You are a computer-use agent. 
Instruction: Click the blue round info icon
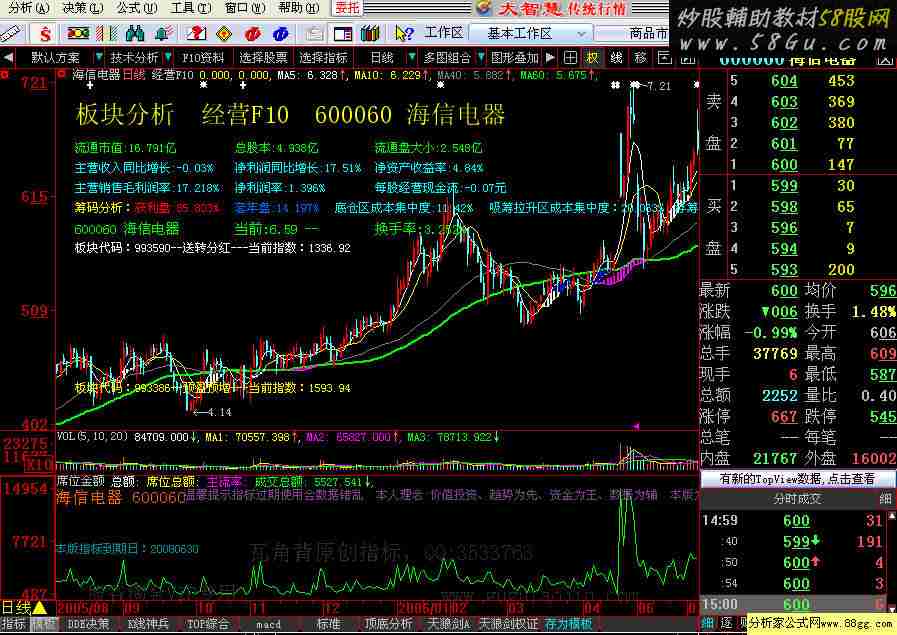click(280, 34)
